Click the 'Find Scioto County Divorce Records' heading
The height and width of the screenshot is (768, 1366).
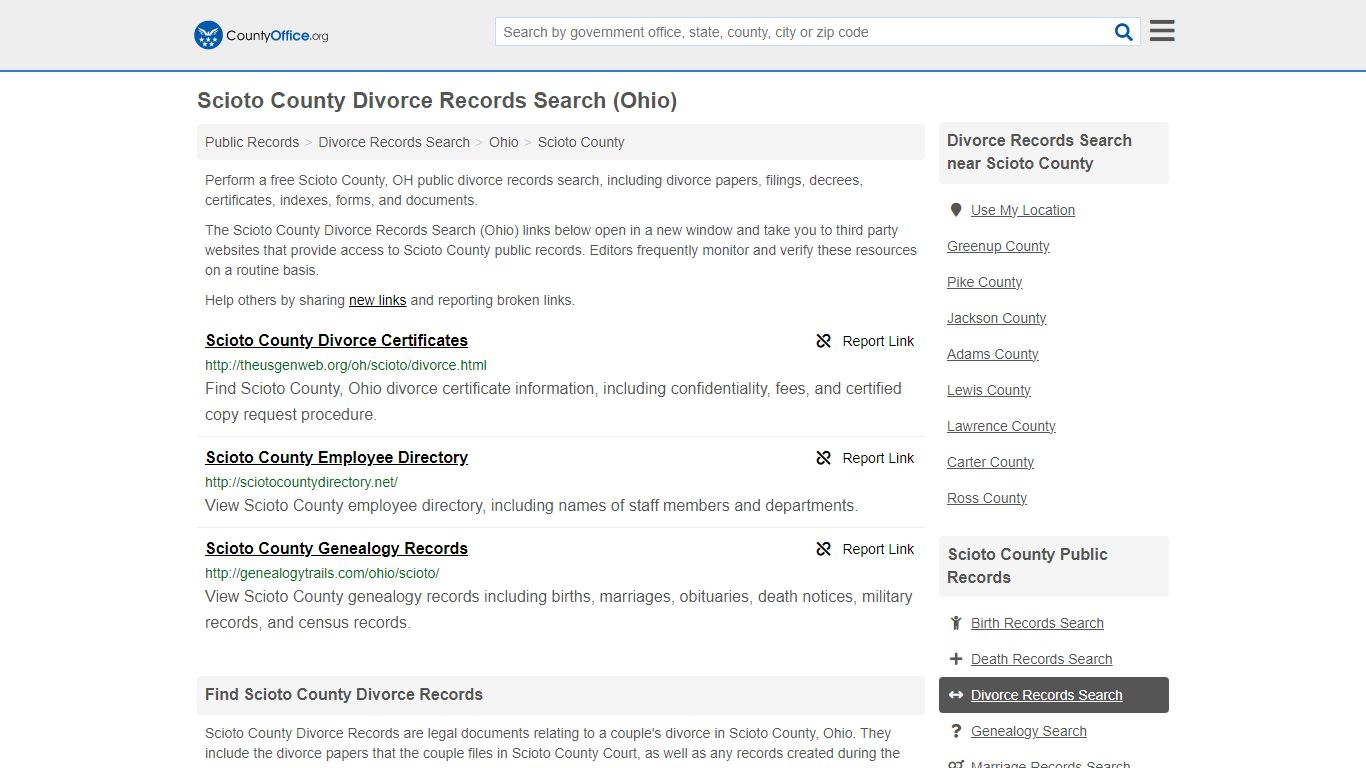point(344,694)
